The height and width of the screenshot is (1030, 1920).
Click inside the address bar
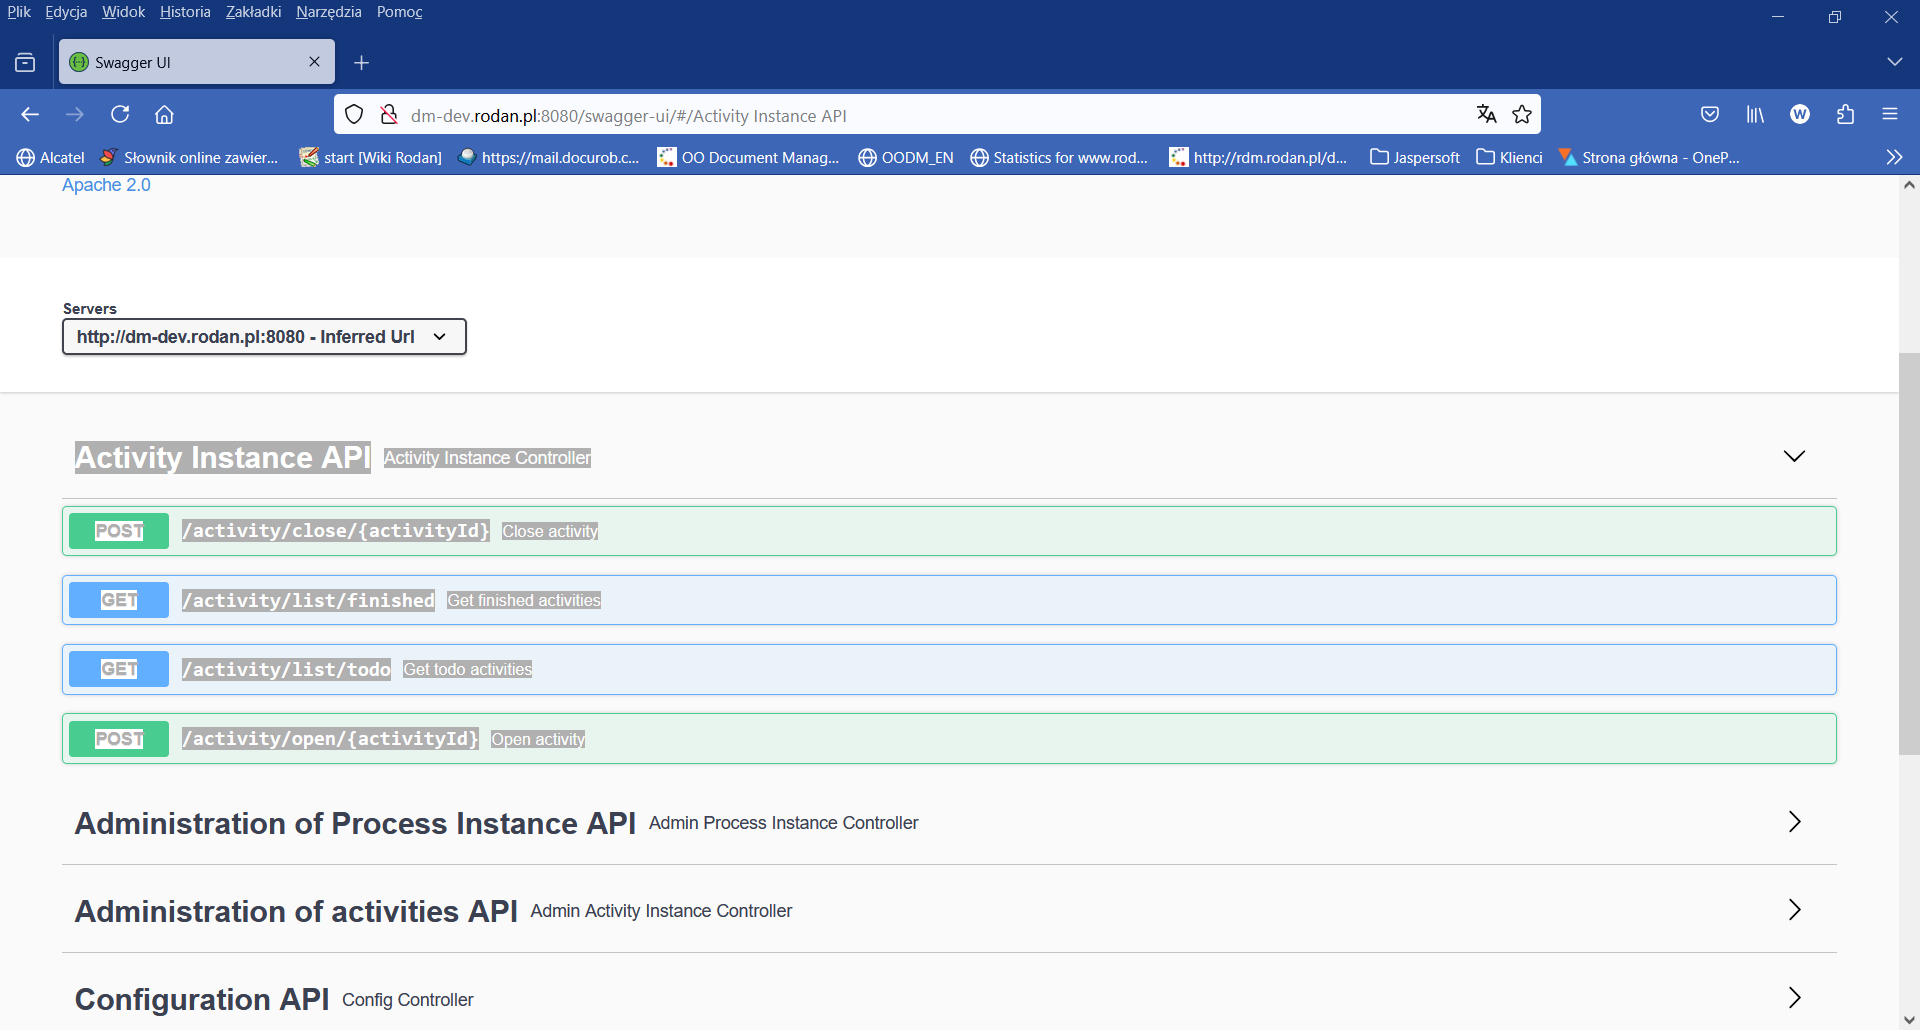pyautogui.click(x=900, y=114)
